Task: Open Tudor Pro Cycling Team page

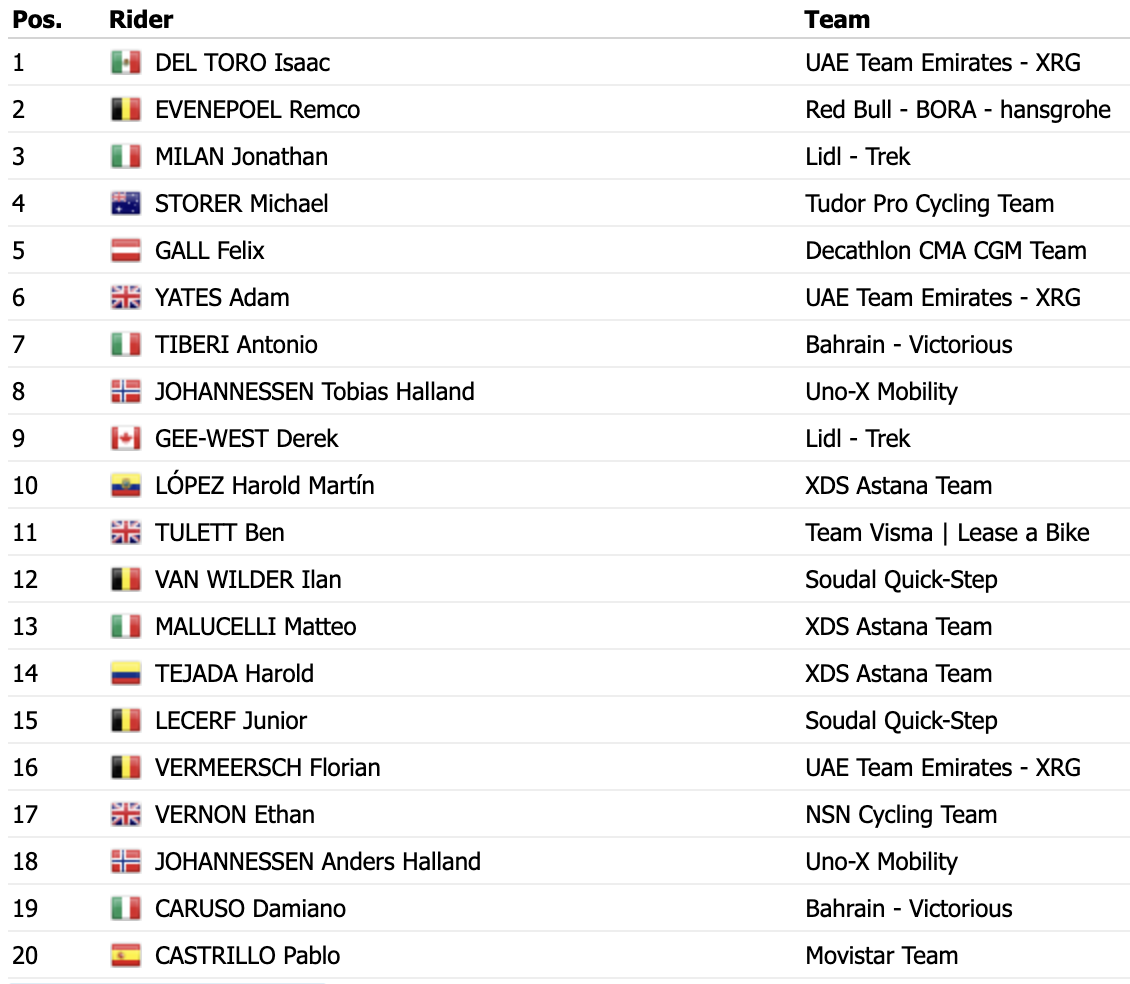Action: [x=929, y=204]
